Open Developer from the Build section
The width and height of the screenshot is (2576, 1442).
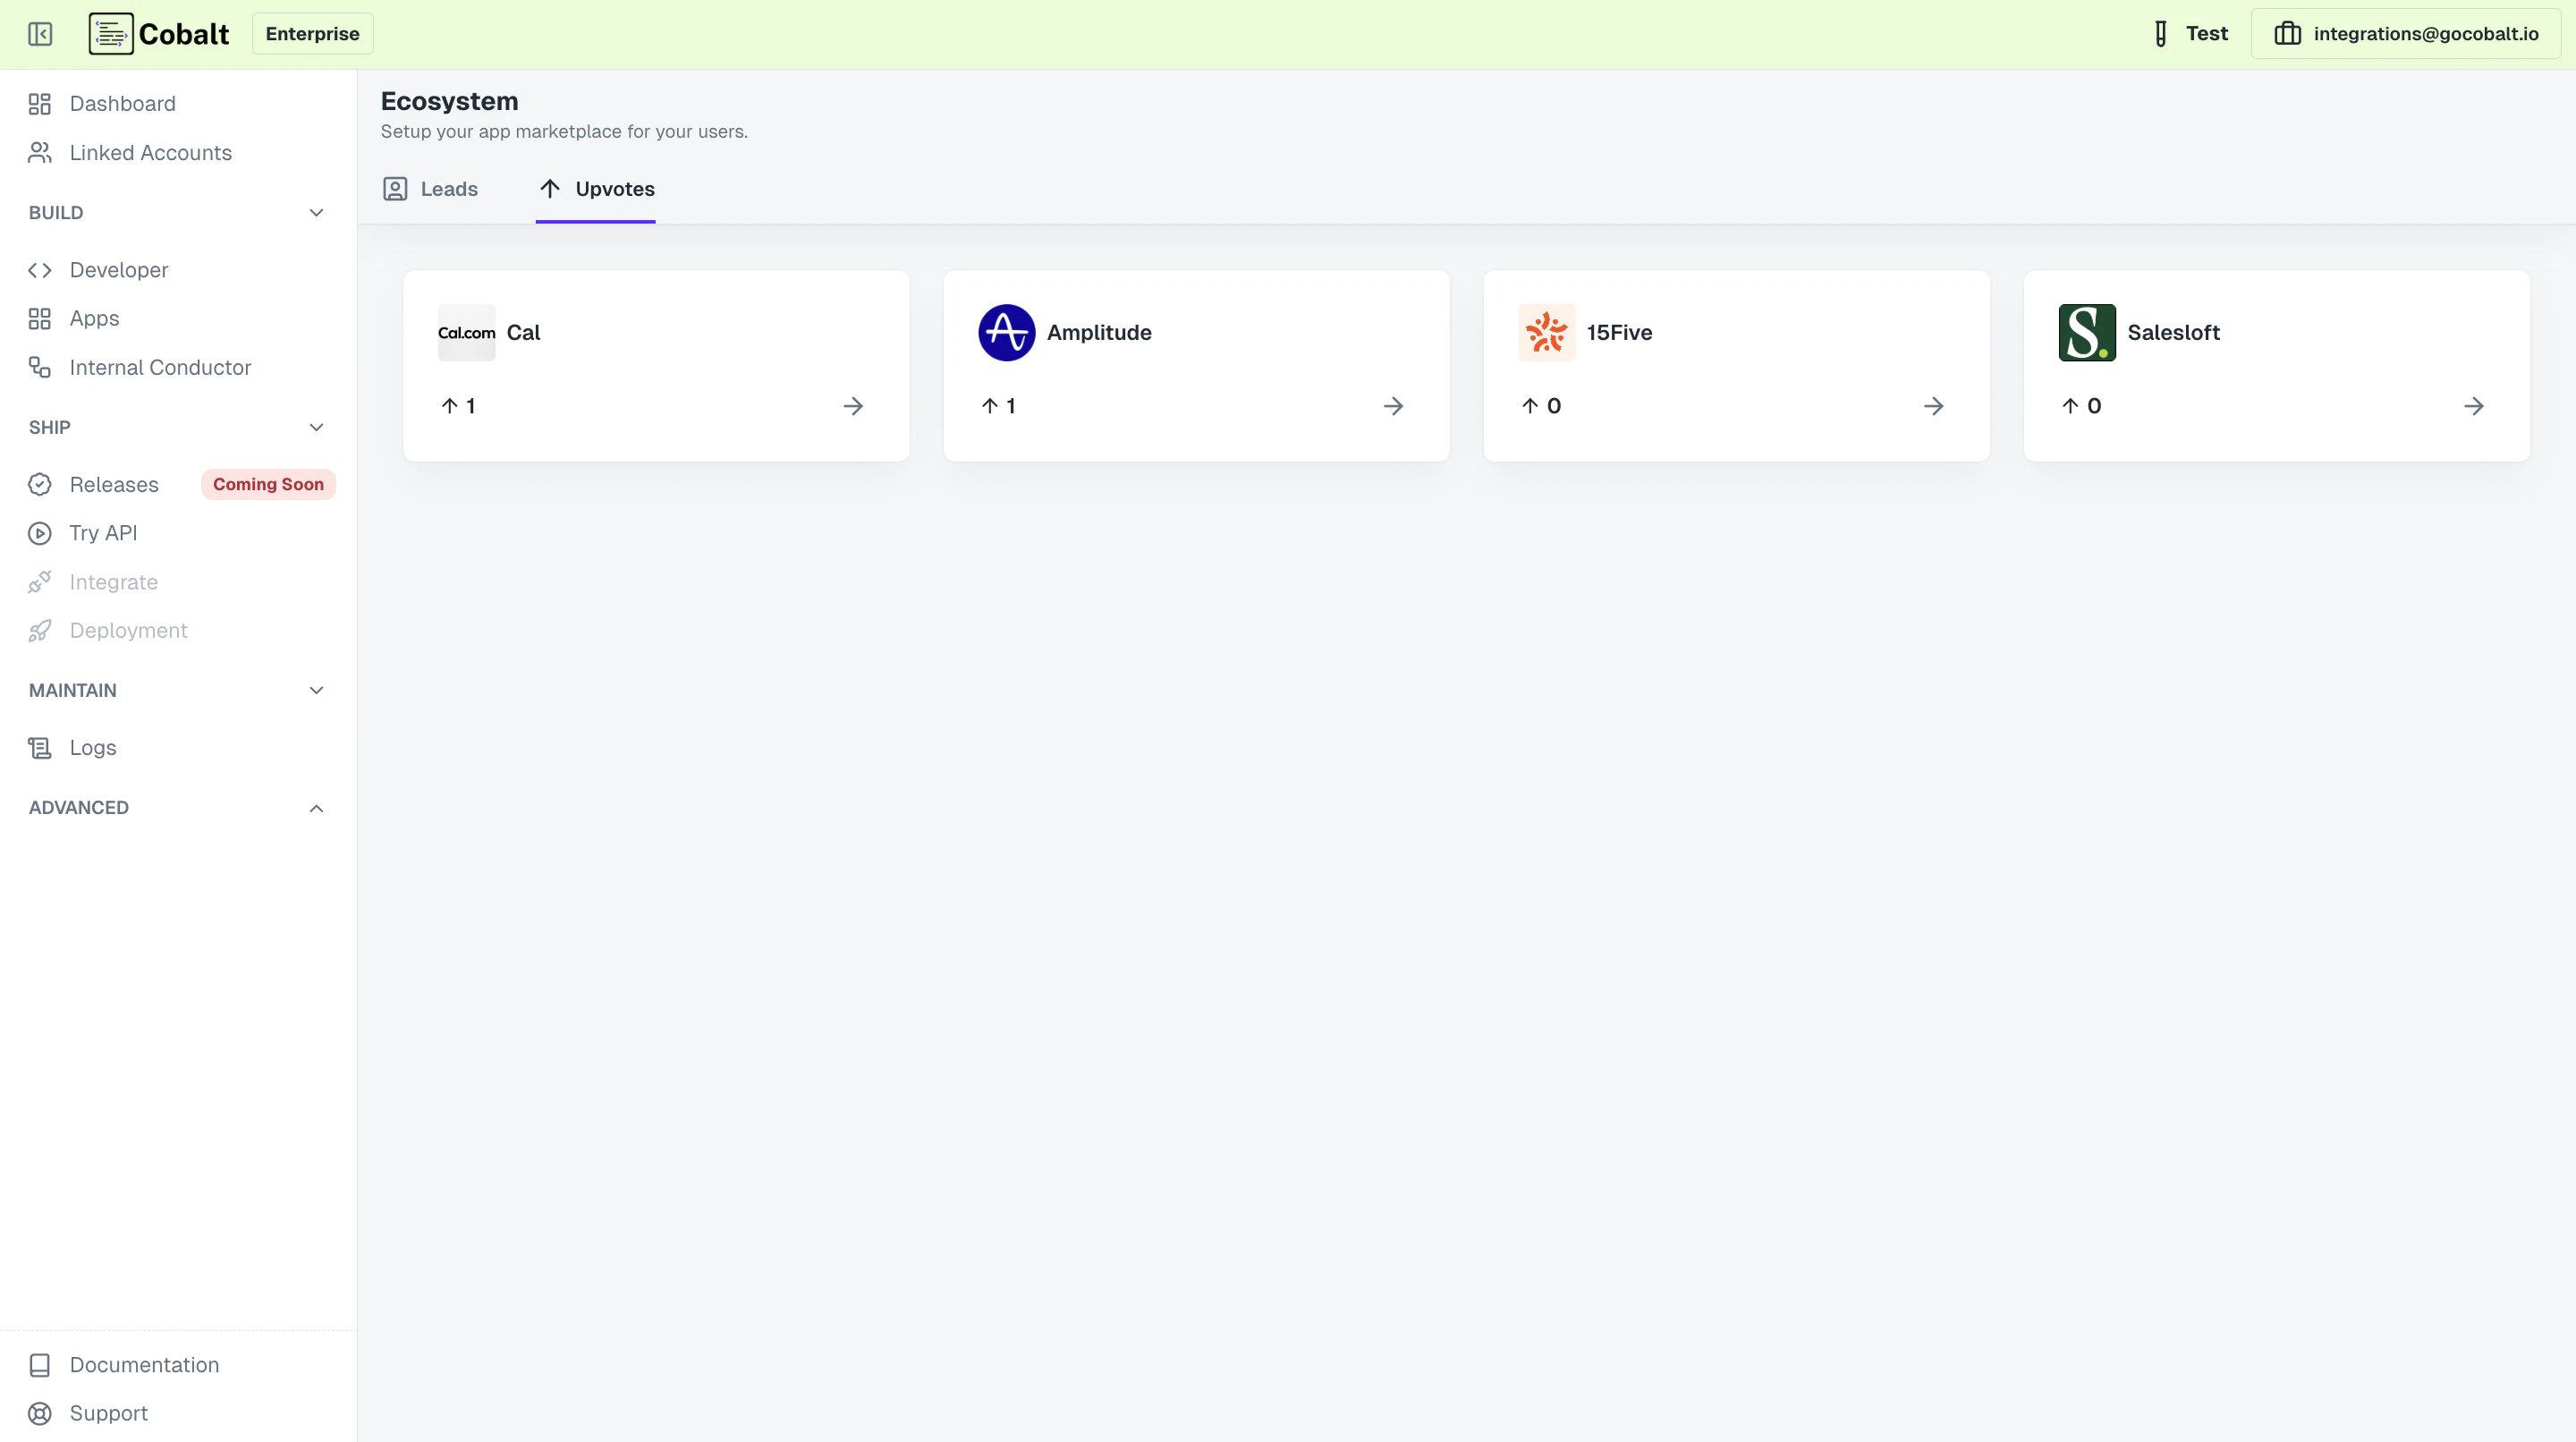click(x=119, y=270)
